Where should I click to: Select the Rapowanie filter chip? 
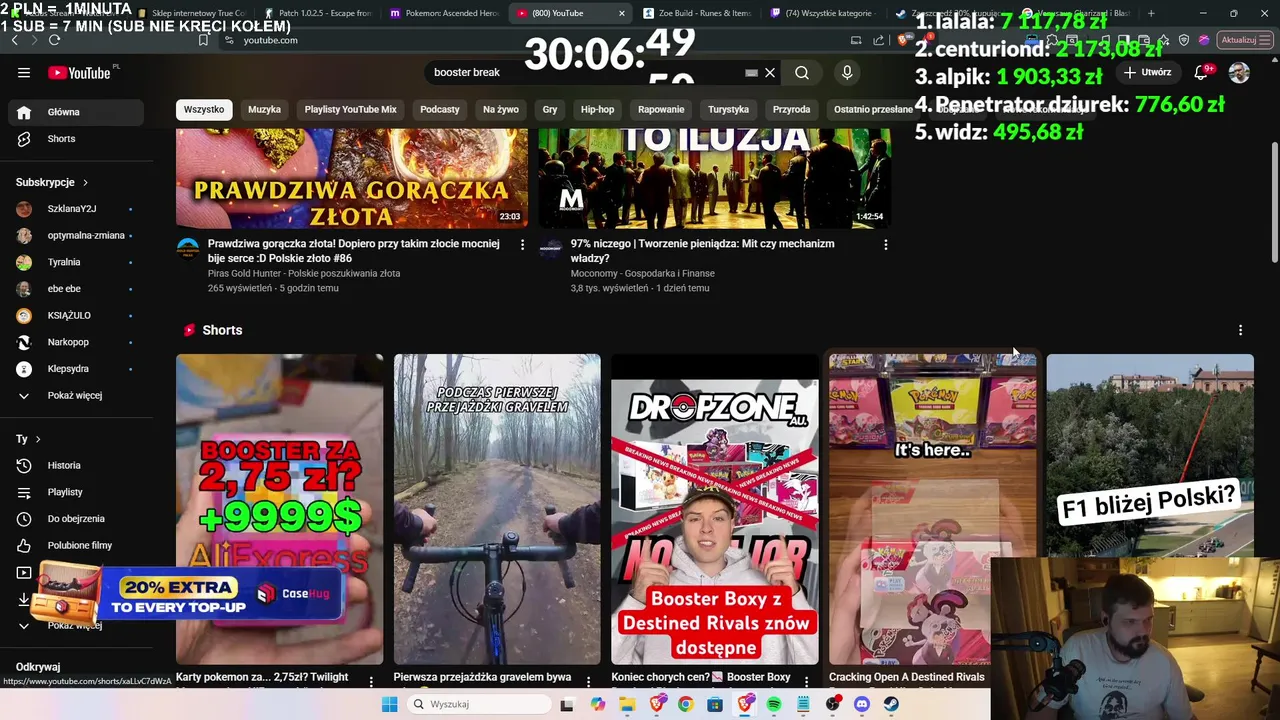click(x=661, y=109)
